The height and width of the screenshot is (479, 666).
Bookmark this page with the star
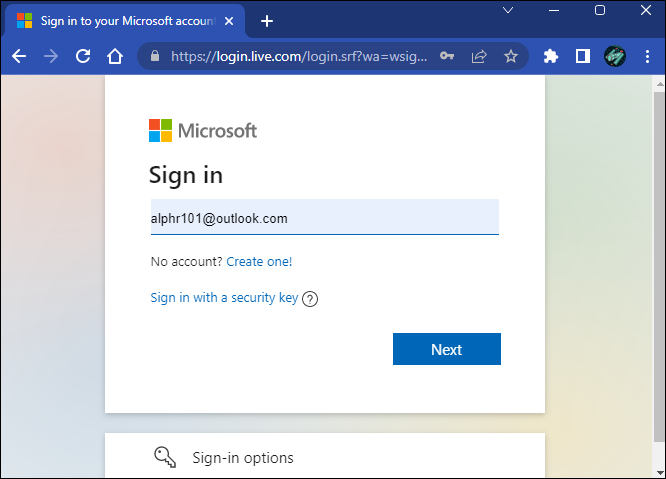(x=511, y=56)
